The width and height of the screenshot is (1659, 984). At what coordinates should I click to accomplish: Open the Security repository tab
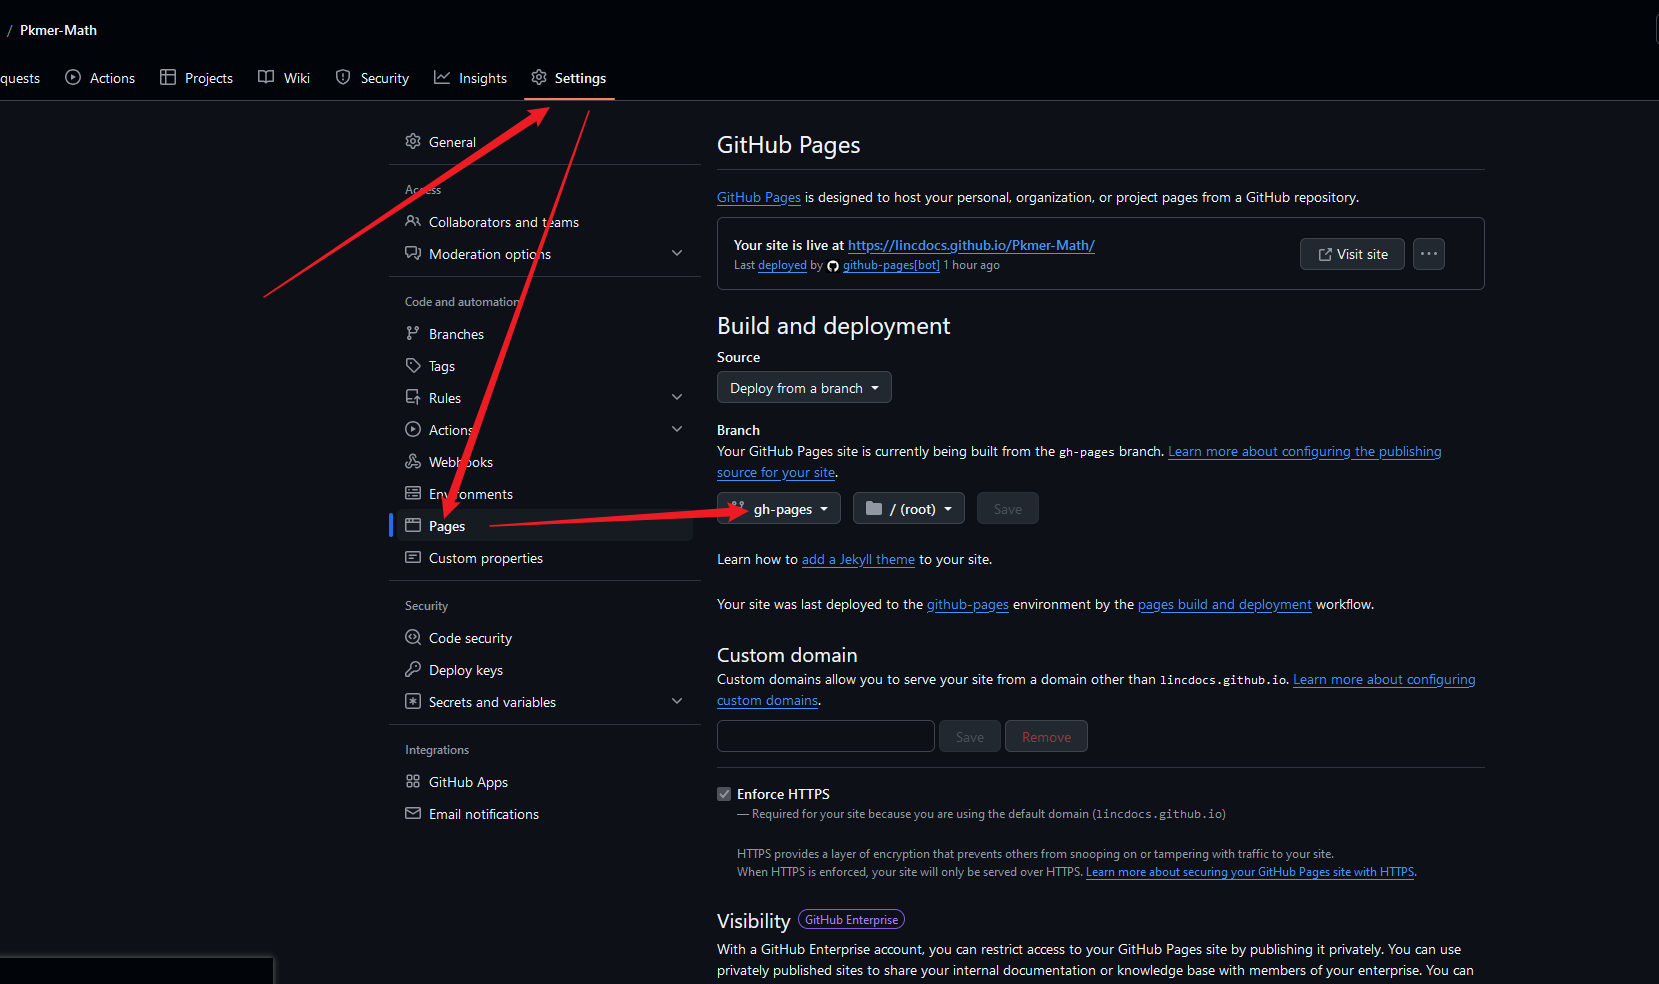pos(372,78)
